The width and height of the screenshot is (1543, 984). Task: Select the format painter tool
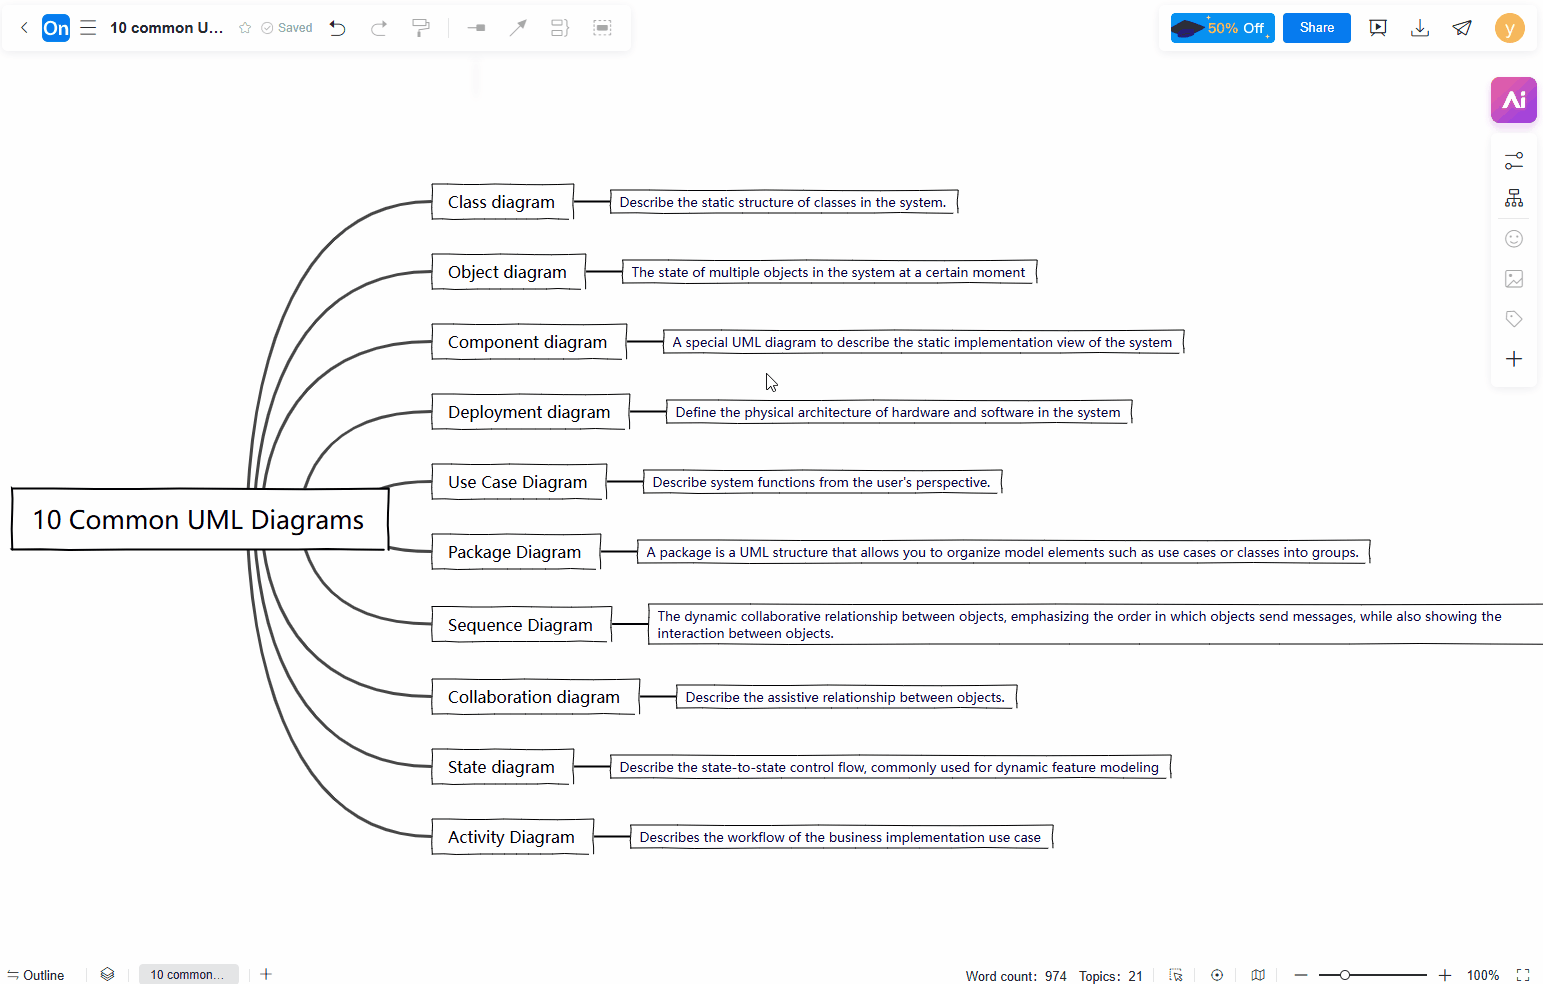click(x=421, y=28)
